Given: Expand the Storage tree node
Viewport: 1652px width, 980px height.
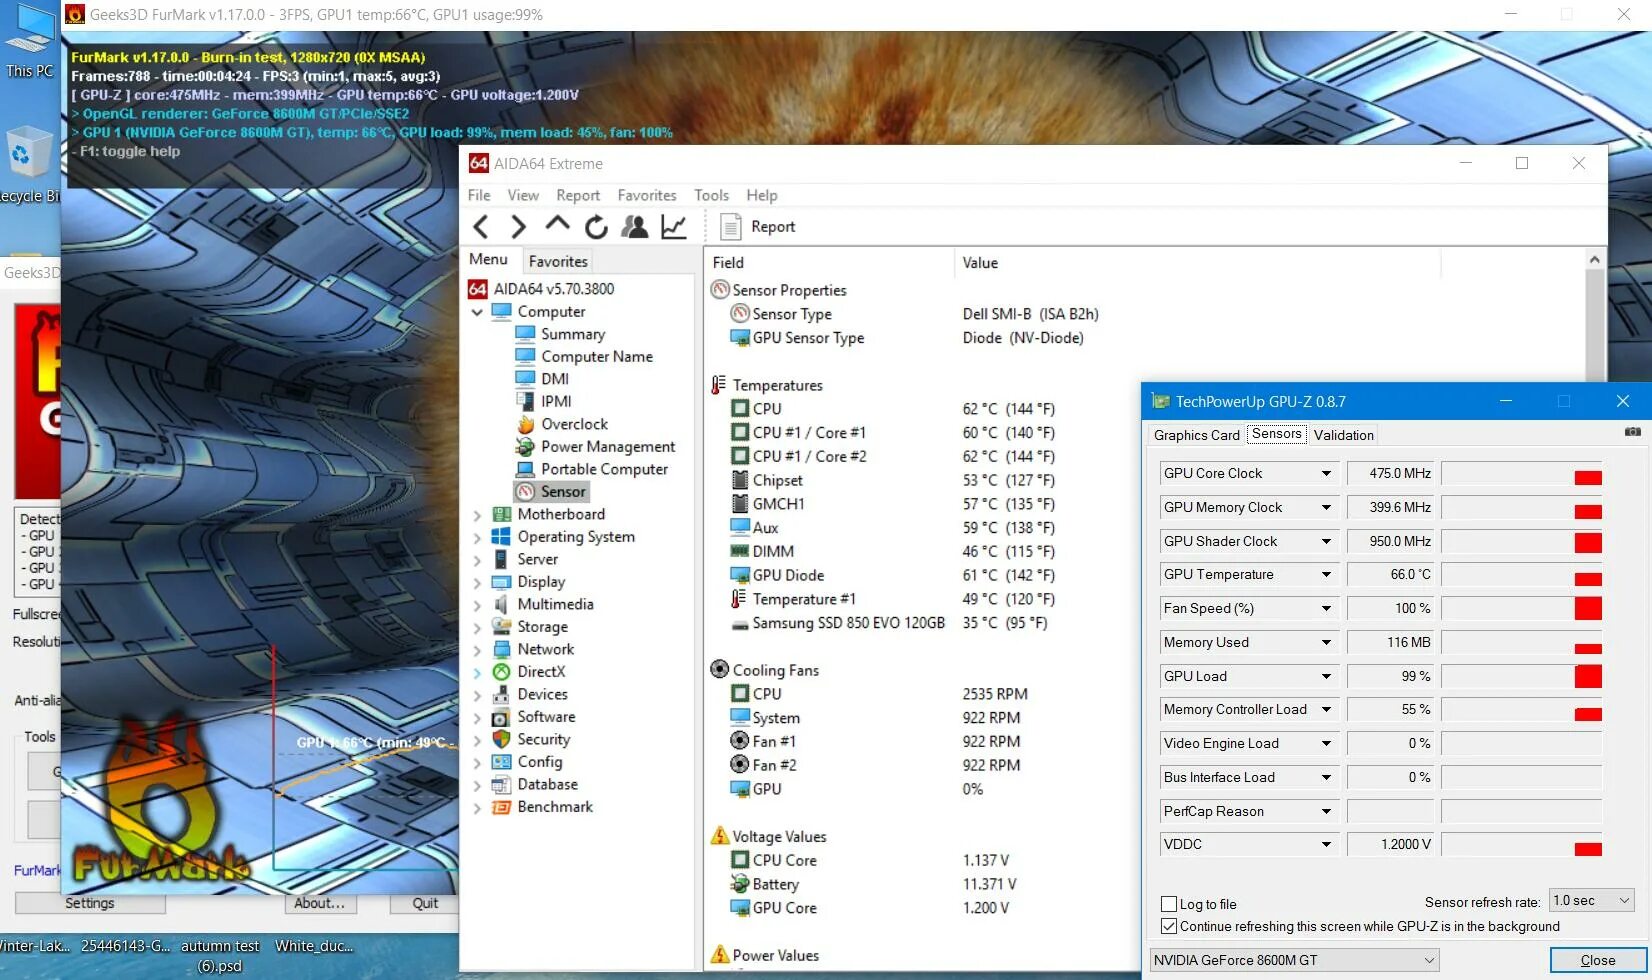Looking at the screenshot, I should [477, 627].
